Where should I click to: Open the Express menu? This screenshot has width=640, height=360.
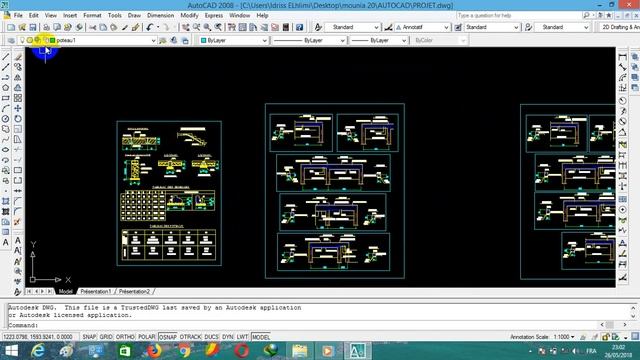214,16
